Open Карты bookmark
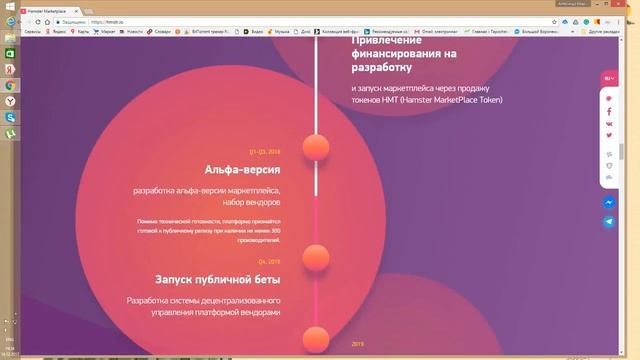 pos(80,31)
